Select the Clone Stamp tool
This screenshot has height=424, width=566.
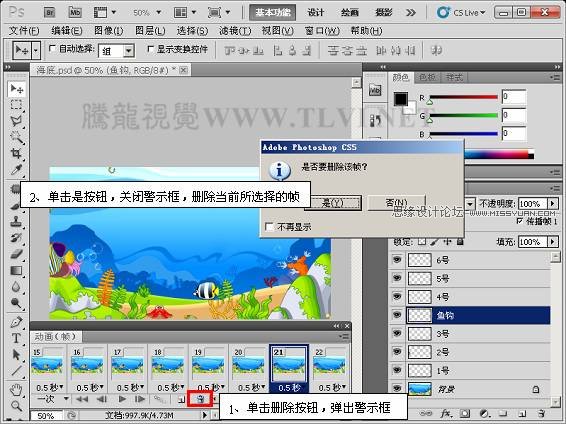[x=16, y=222]
